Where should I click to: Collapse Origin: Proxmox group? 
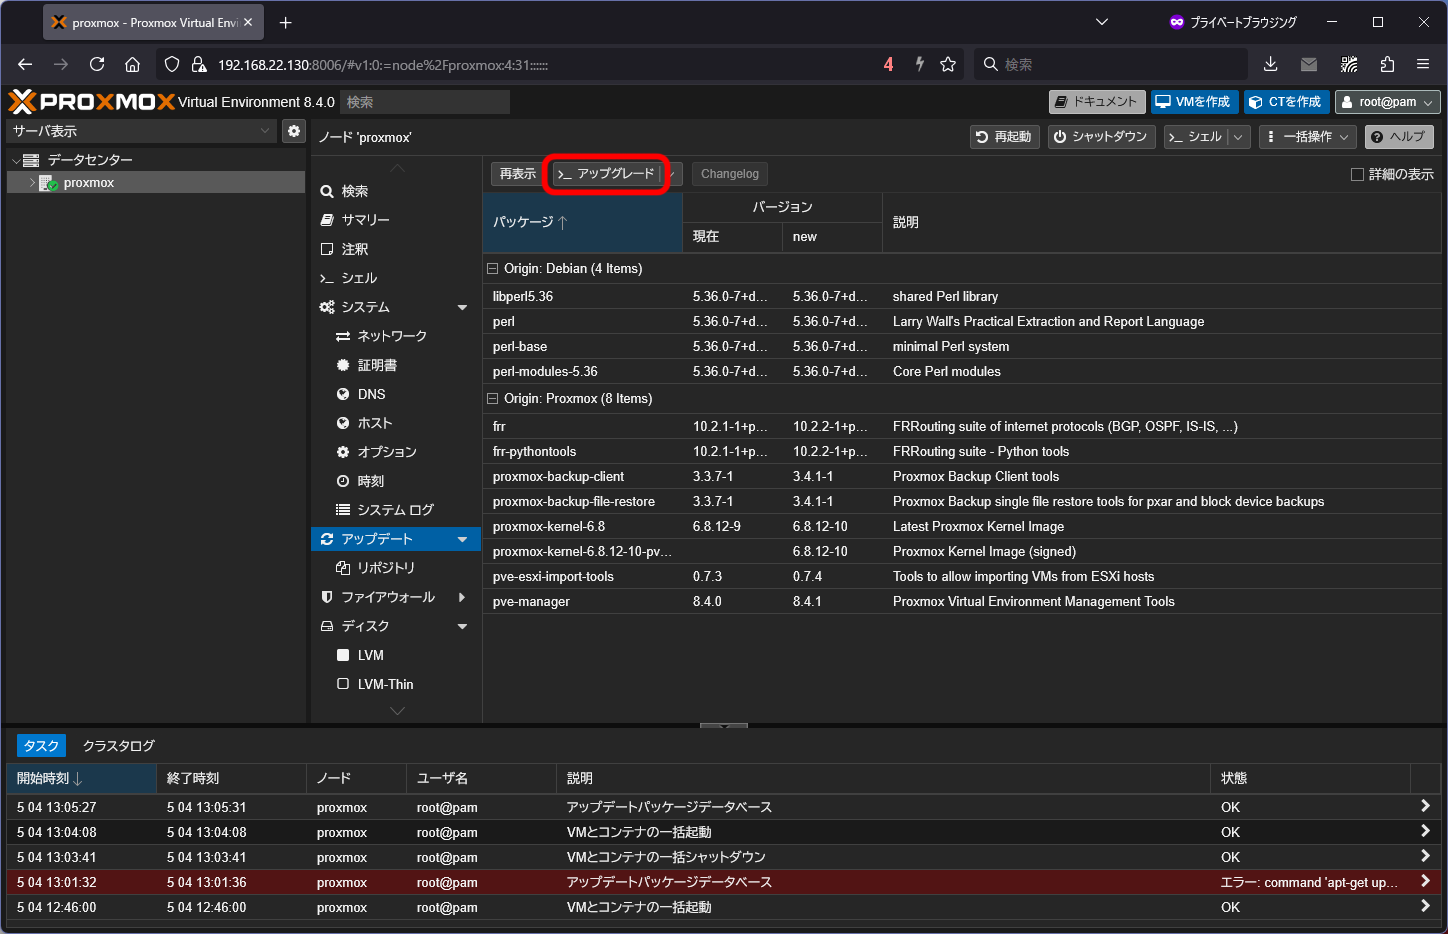coord(492,398)
